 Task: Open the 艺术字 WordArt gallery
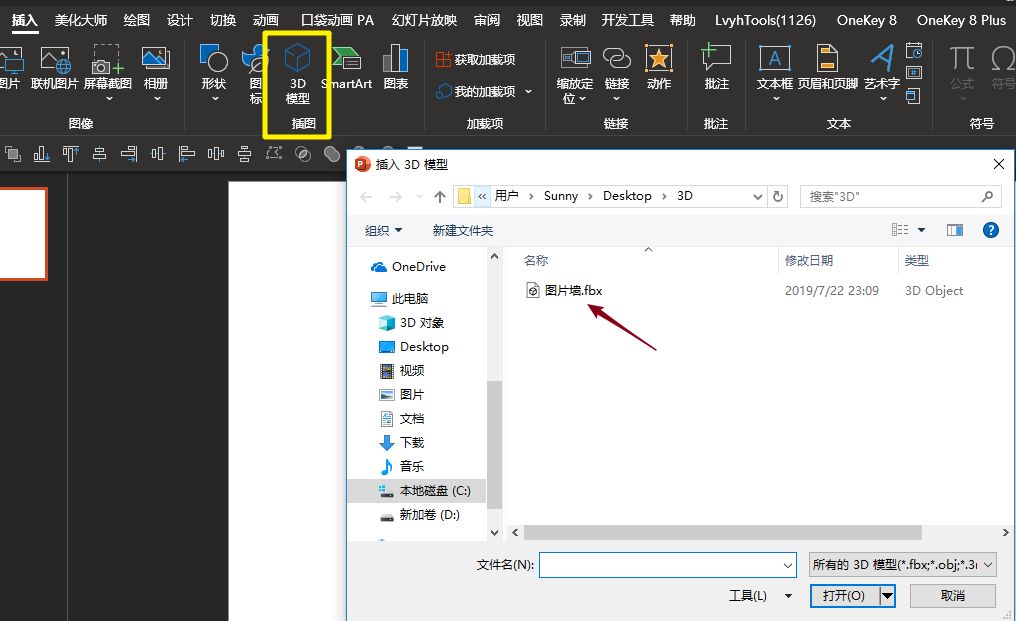(882, 73)
